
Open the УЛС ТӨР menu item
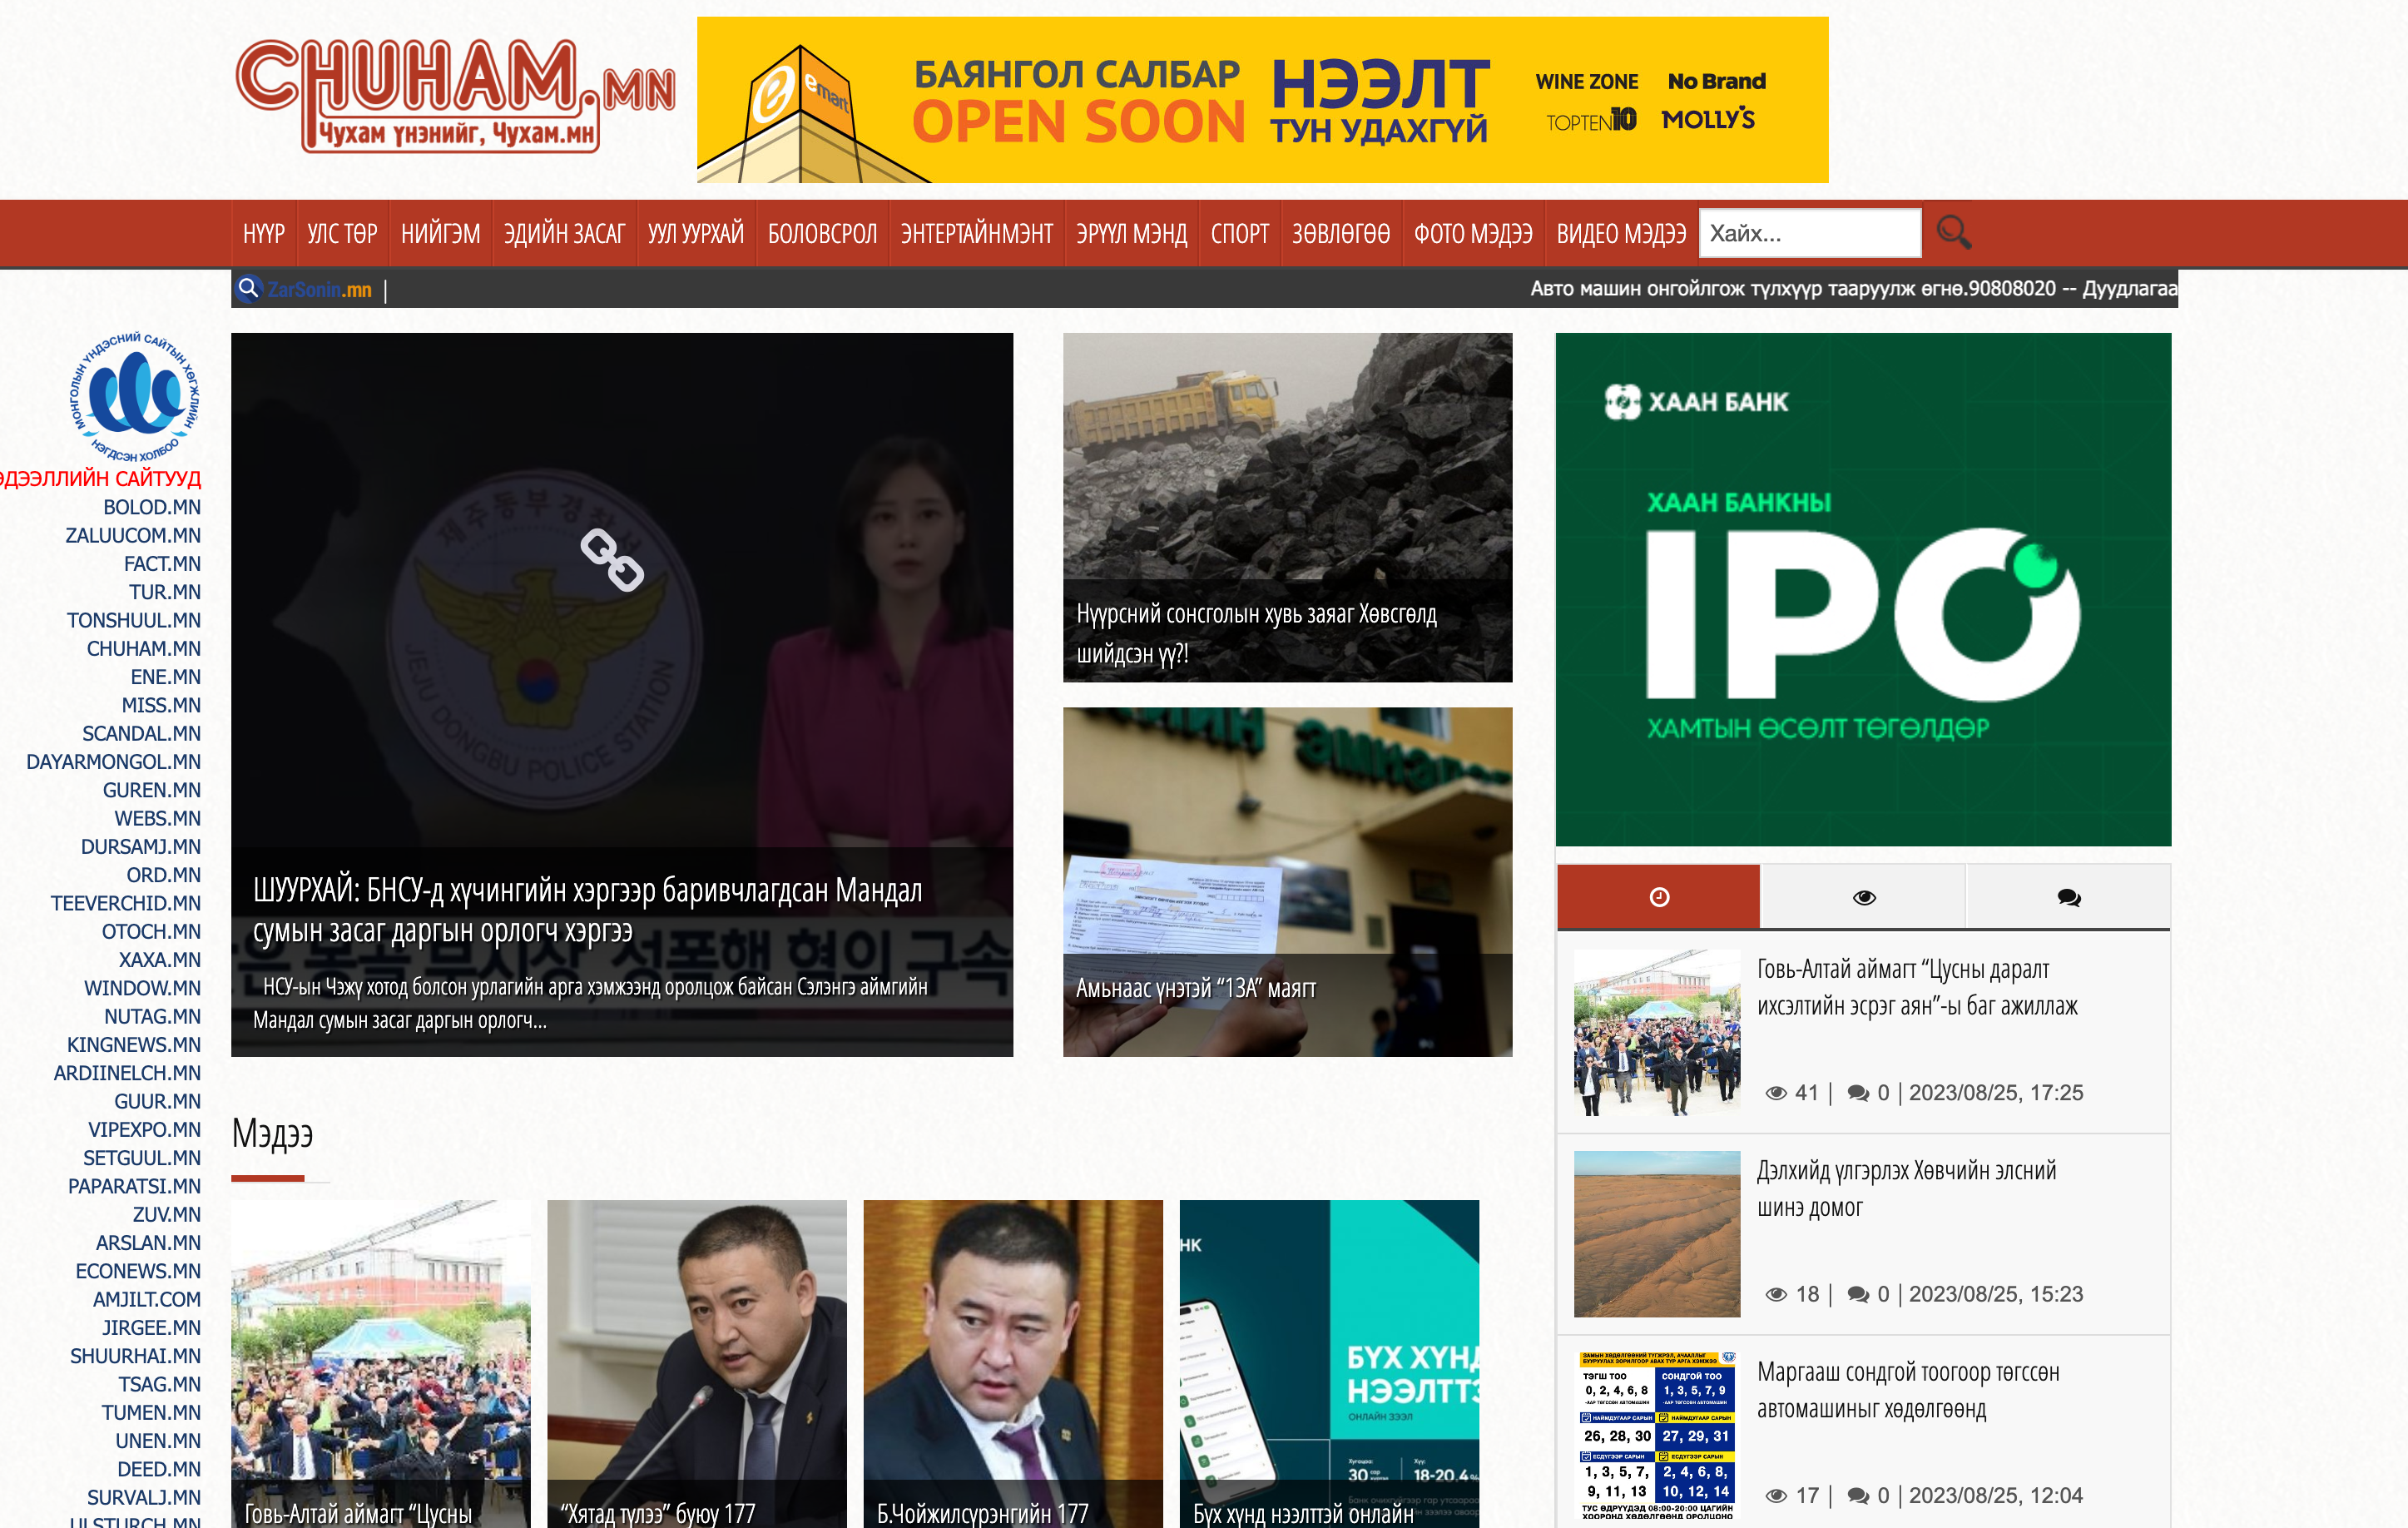pos(342,234)
